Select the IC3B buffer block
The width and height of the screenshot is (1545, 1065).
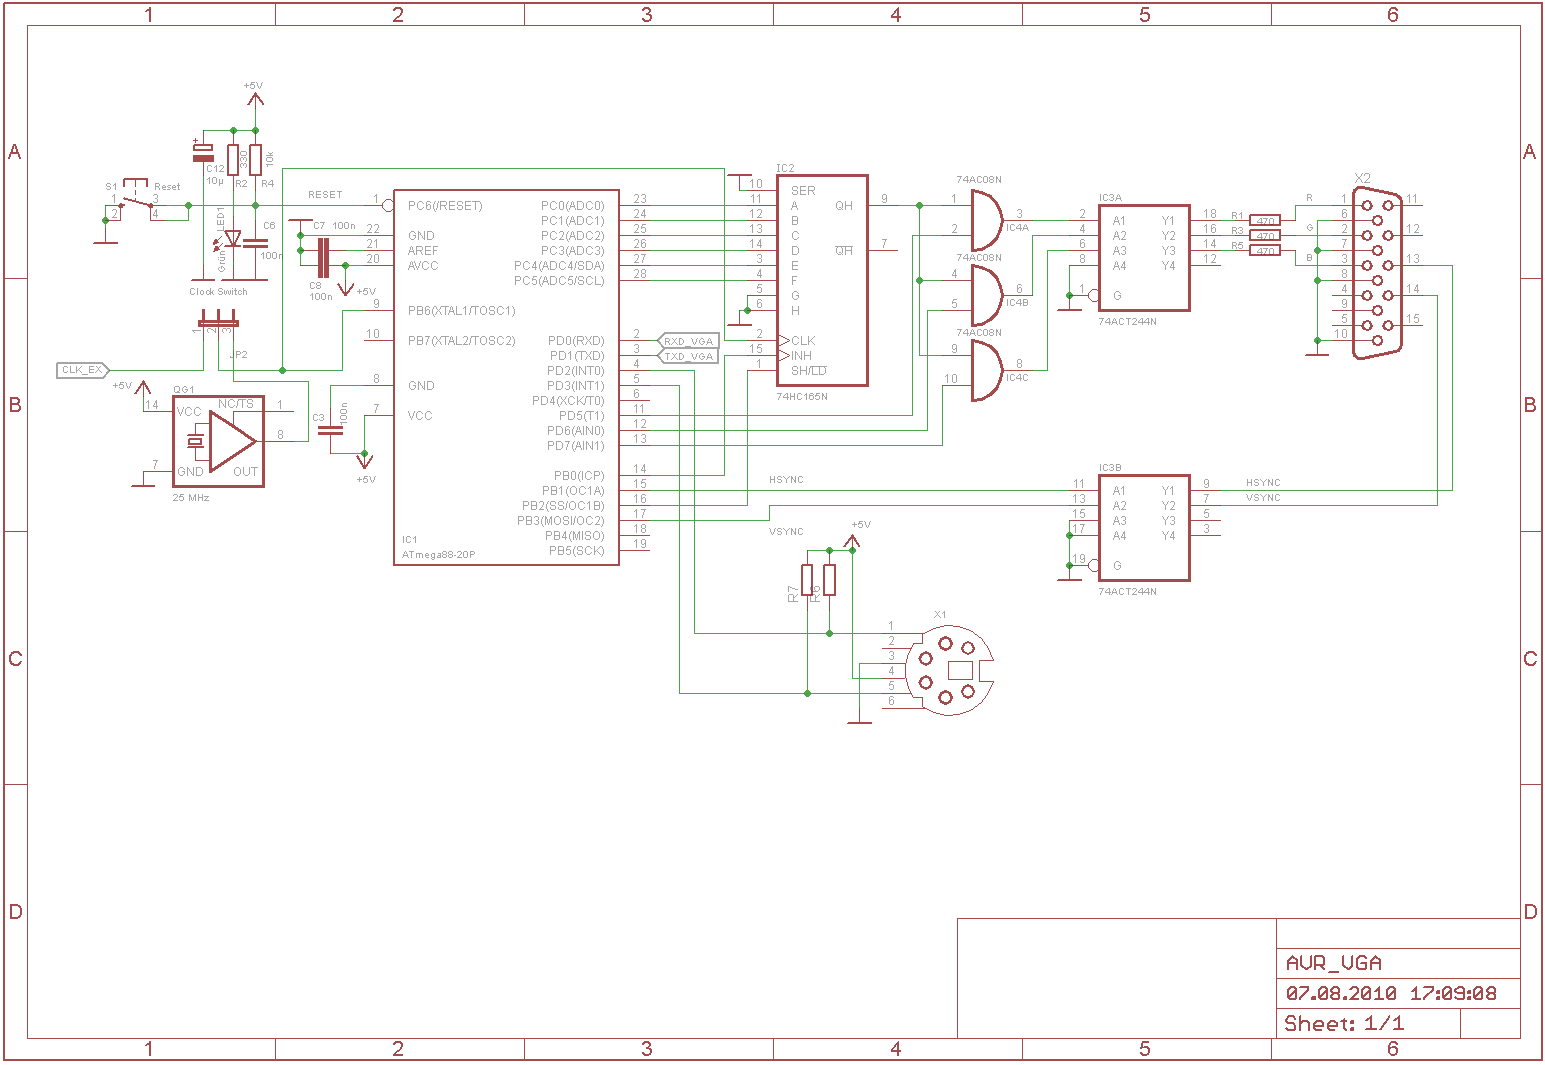1144,528
